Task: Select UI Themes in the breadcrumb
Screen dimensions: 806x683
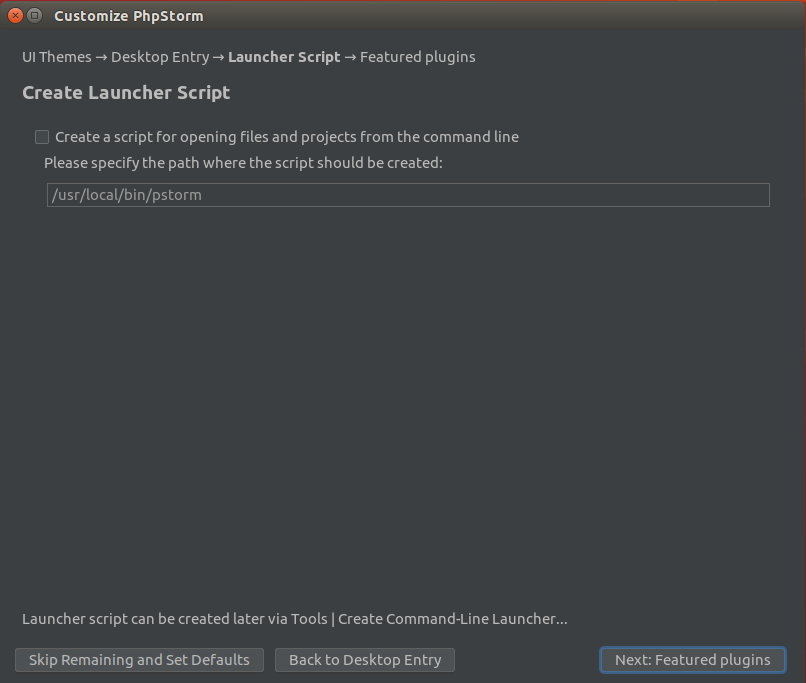Action: point(57,57)
